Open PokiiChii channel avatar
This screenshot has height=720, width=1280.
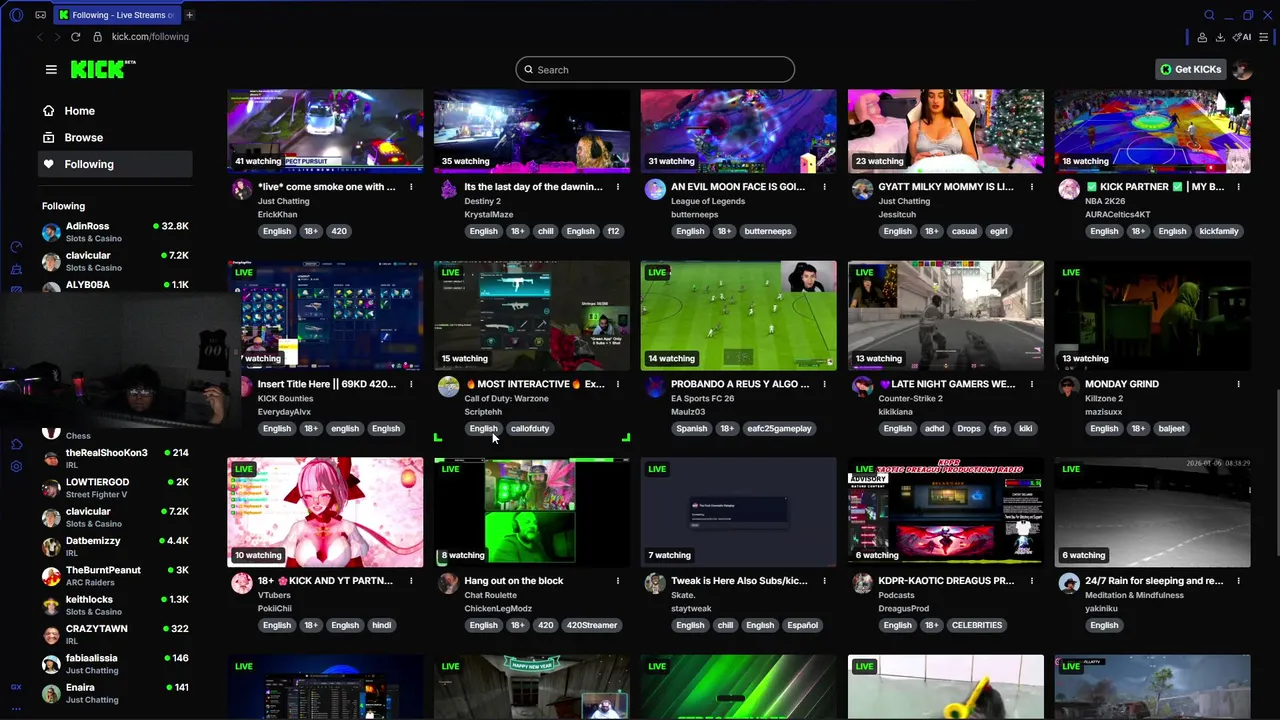(242, 584)
